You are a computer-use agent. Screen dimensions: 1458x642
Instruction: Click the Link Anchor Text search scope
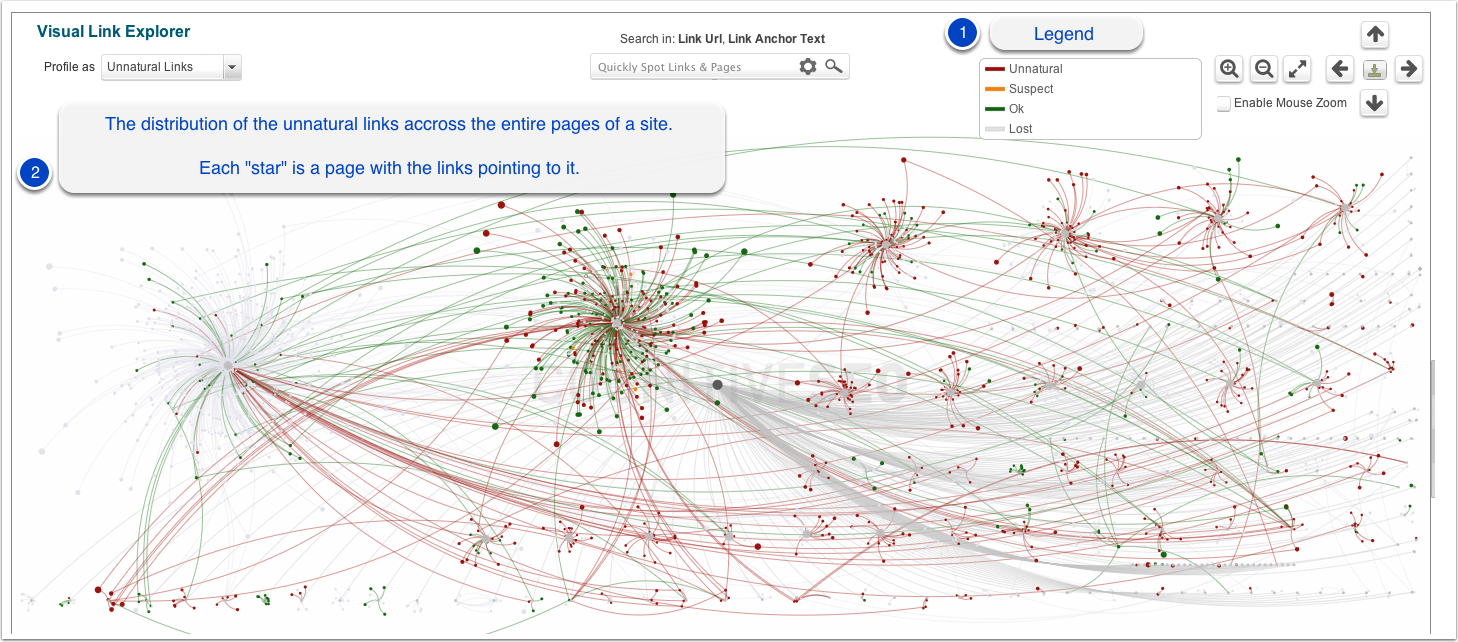click(777, 39)
